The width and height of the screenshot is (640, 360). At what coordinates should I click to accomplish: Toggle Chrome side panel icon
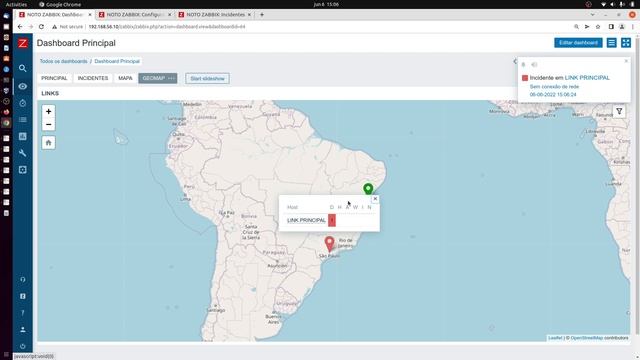611,27
